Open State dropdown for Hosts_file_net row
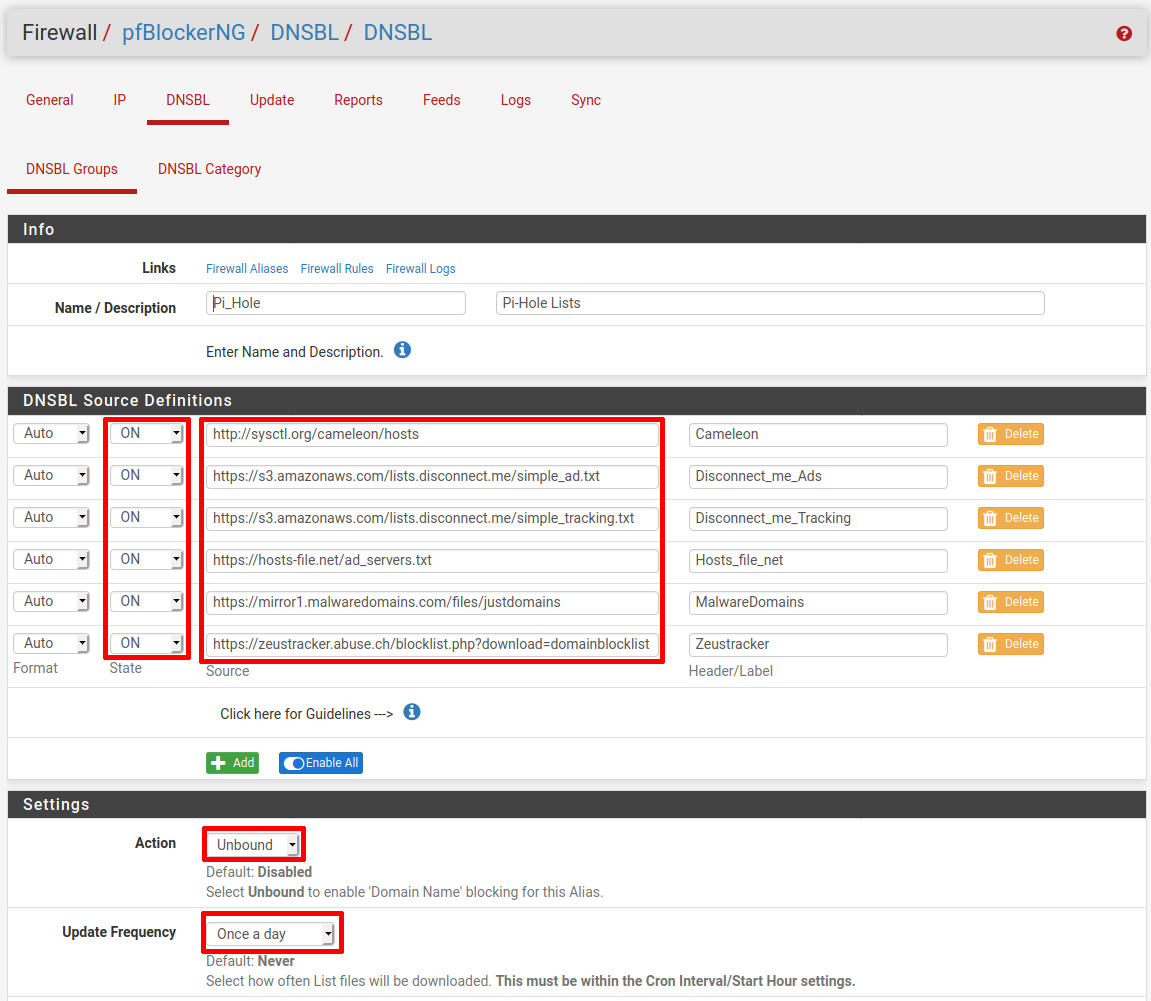Screen dimensions: 1151x1001 click(146, 559)
